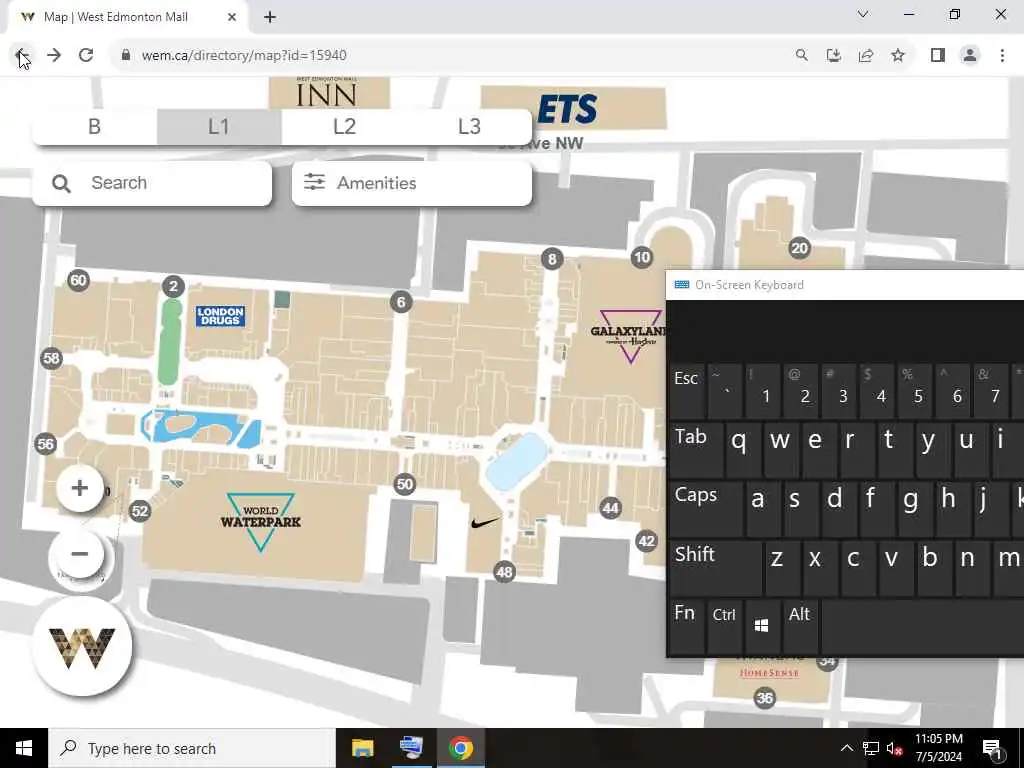Click entrance marker 58
Screen dimensions: 1024x768
(52, 358)
